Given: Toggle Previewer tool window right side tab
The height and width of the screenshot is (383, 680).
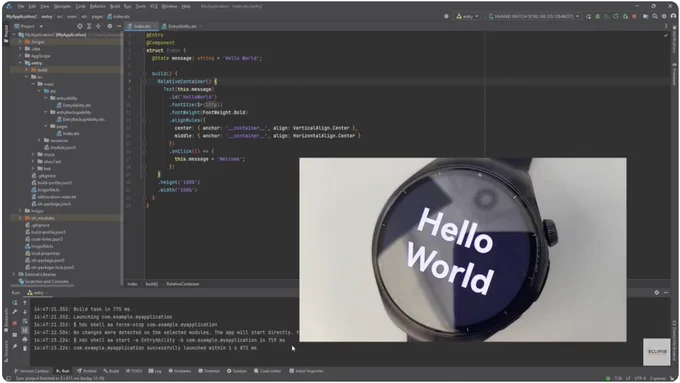Looking at the screenshot, I should coord(674,73).
